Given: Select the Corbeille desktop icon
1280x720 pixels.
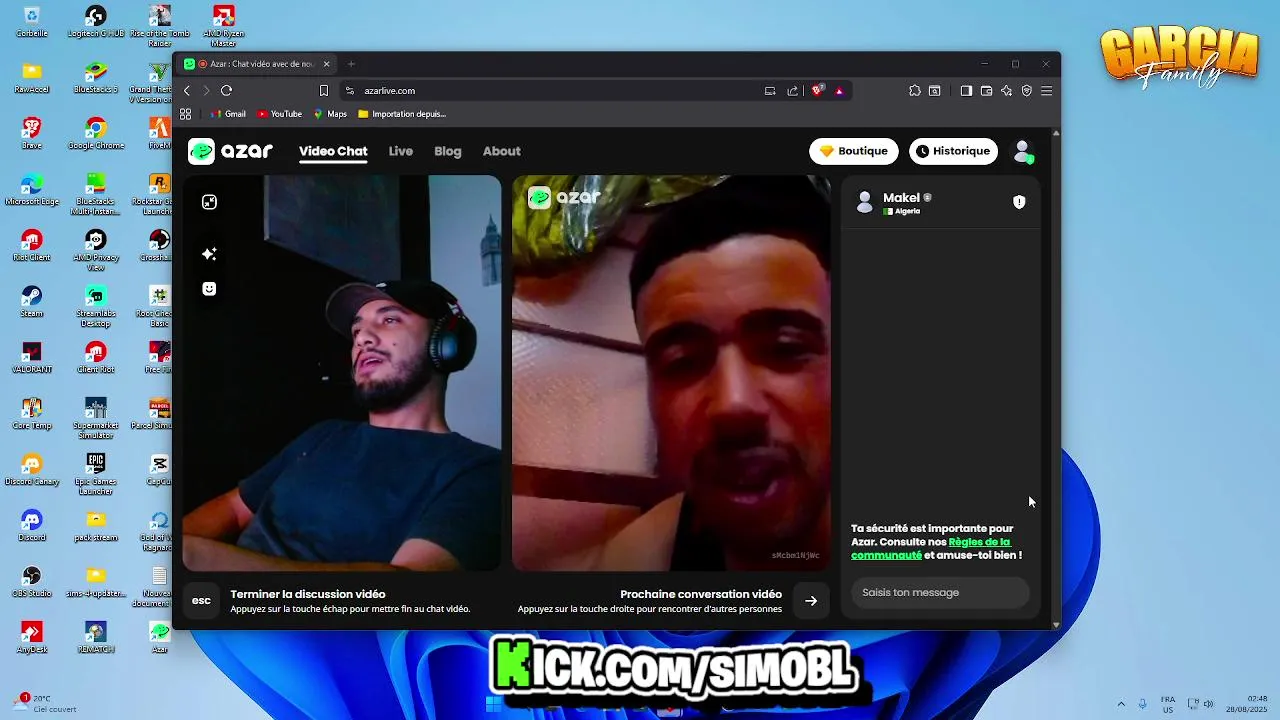Looking at the screenshot, I should (x=32, y=22).
